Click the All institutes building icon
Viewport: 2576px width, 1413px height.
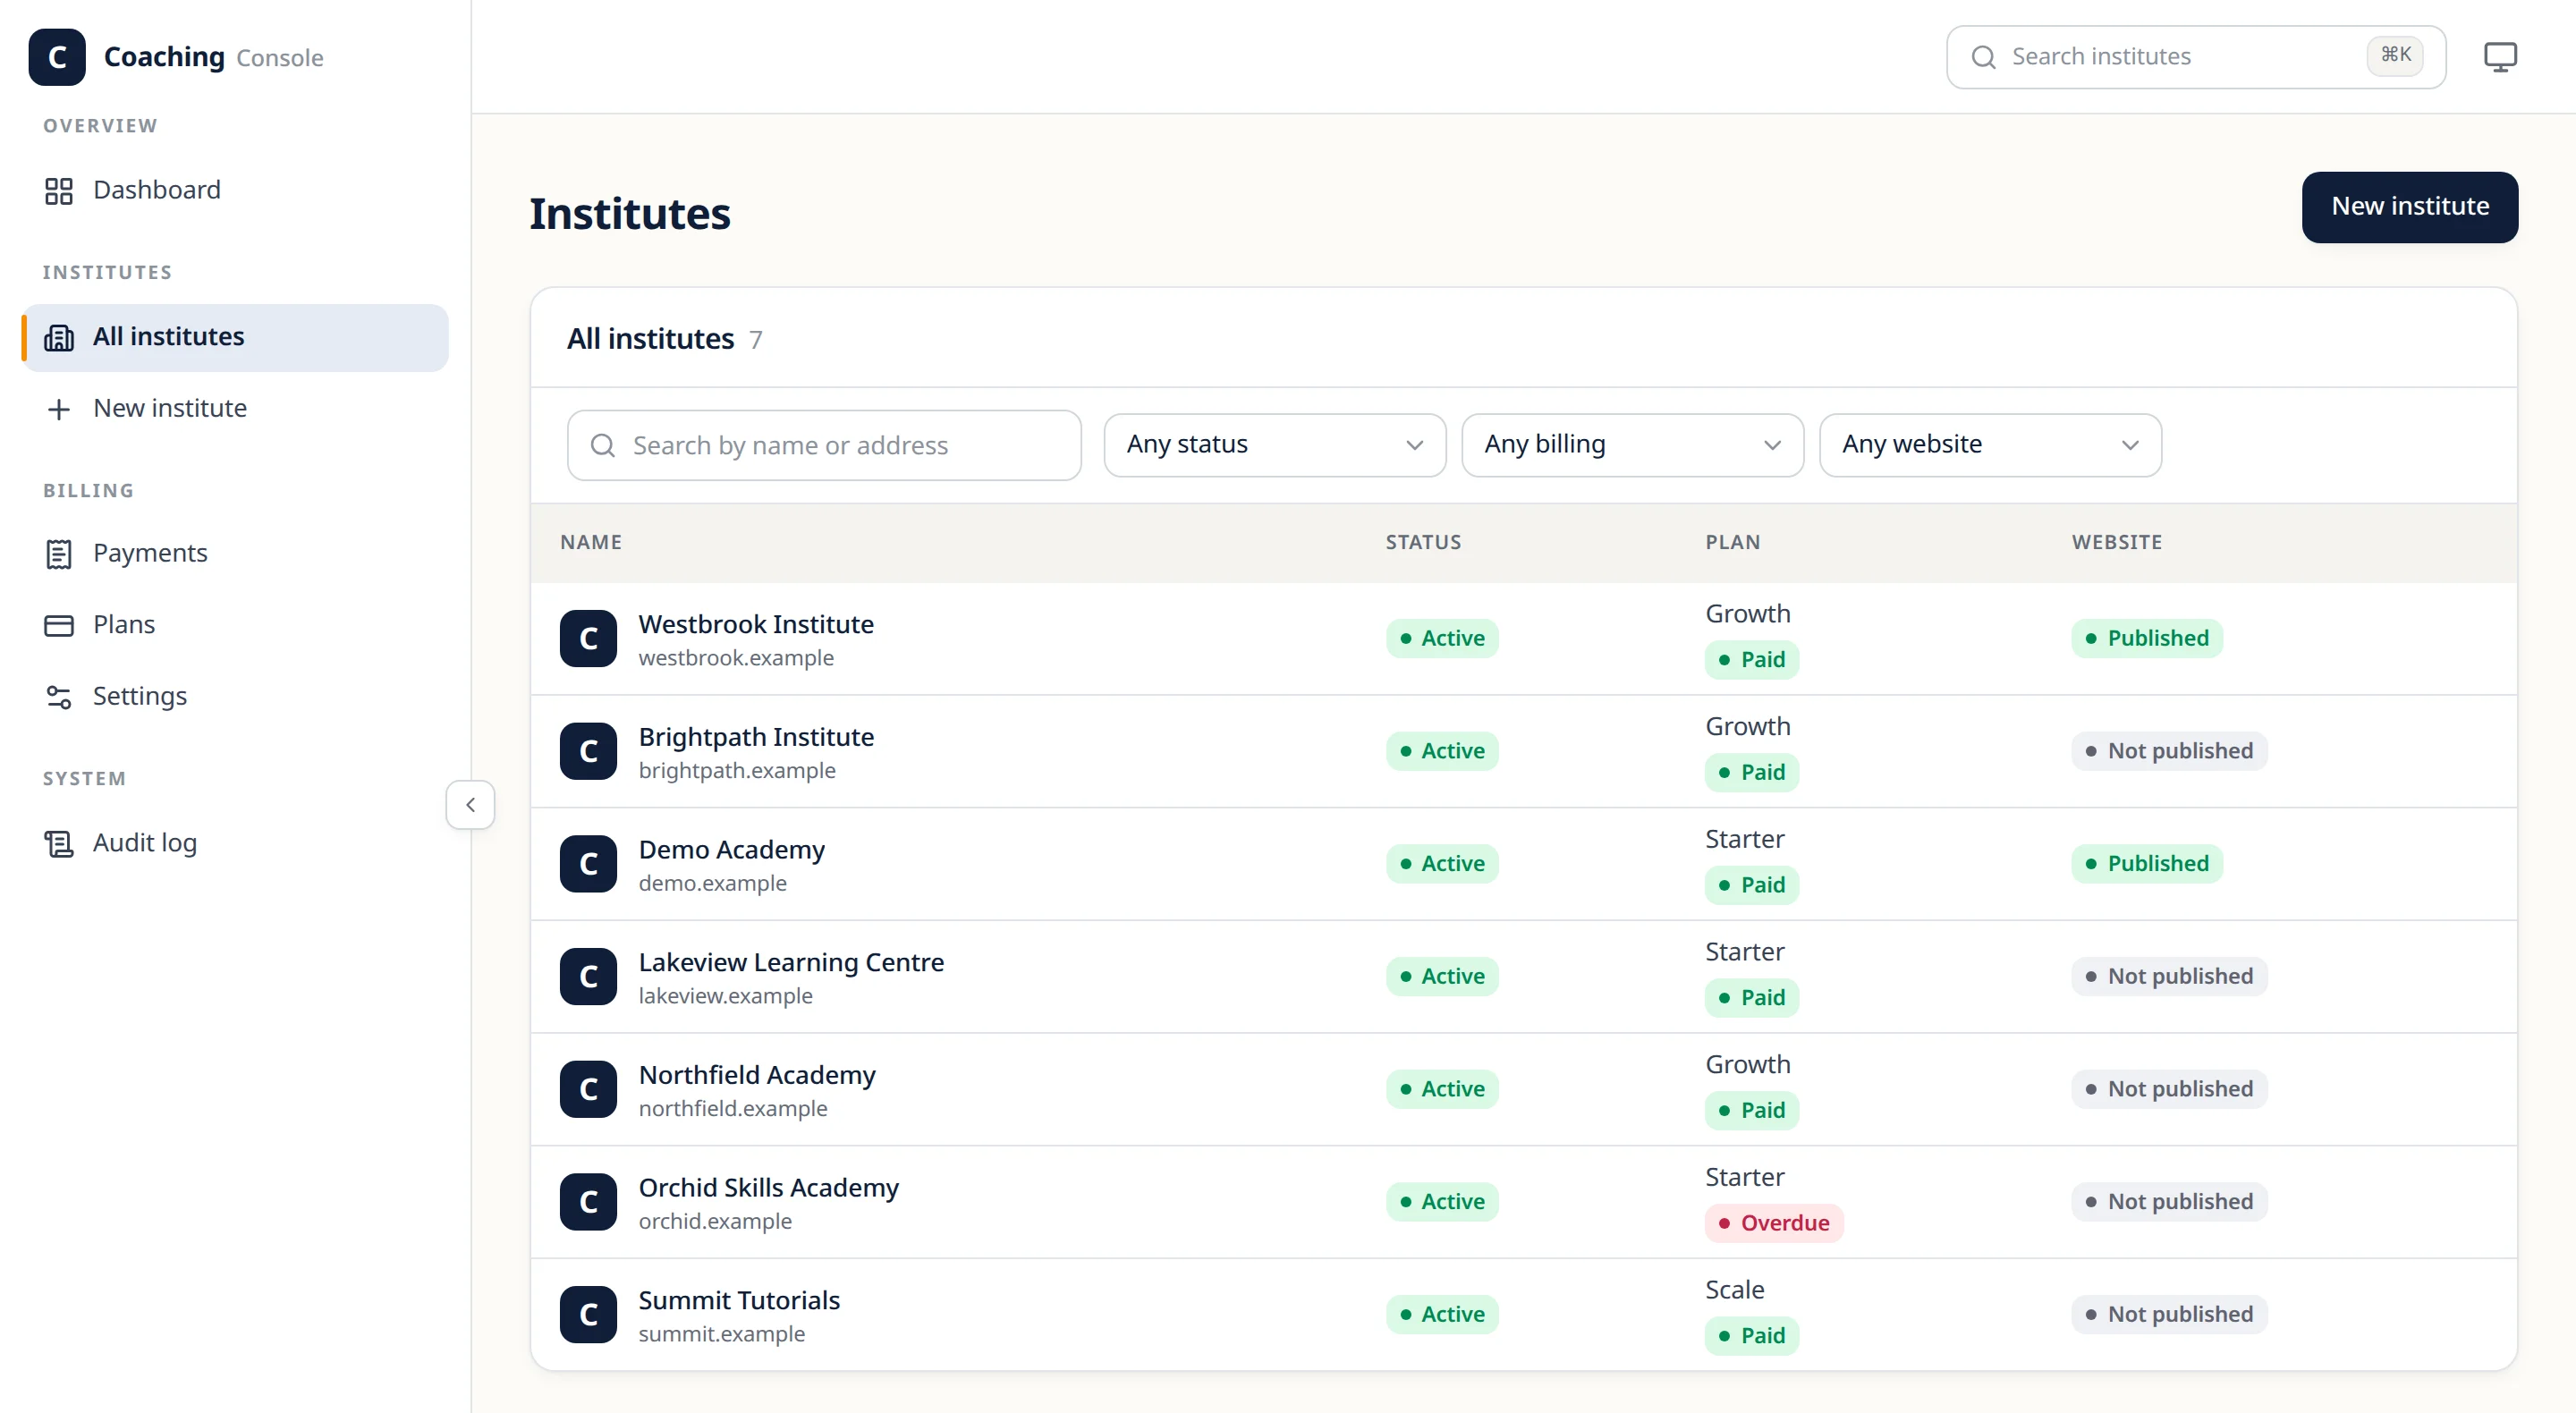(59, 338)
